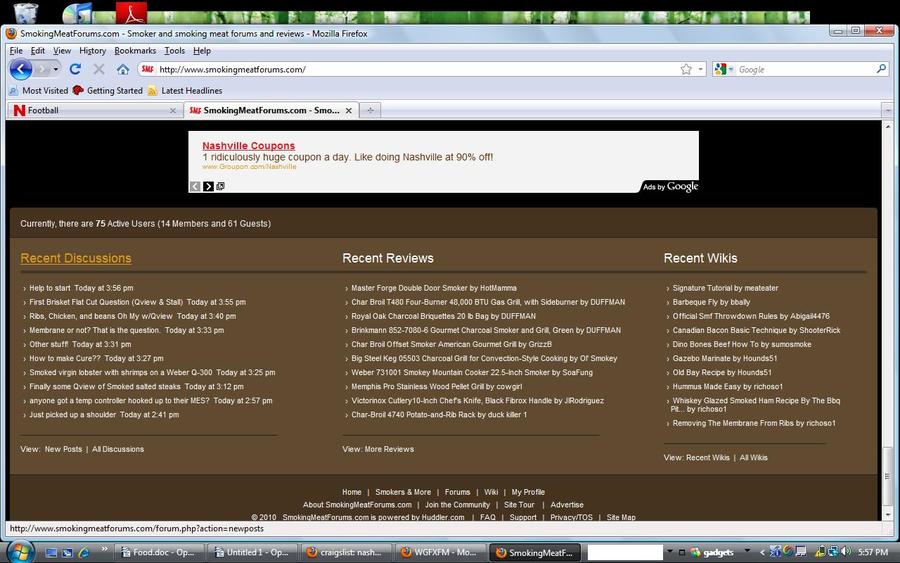900x563 pixels.
Task: Open the URL bar history dropdown
Action: coord(701,69)
